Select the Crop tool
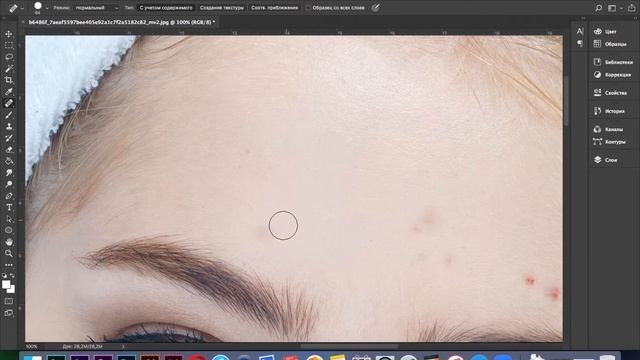640x360 pixels. tap(9, 80)
